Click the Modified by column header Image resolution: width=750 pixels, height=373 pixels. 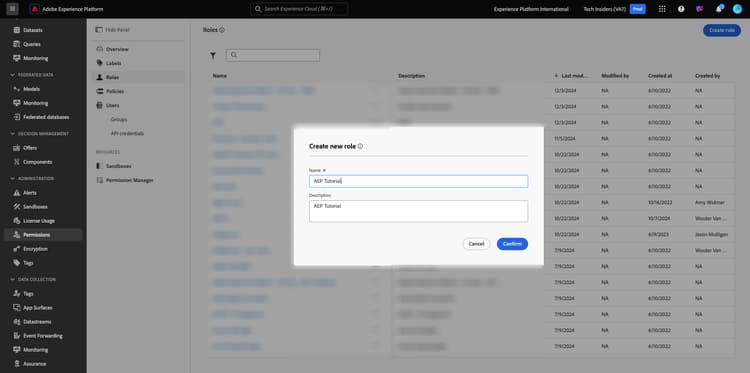615,76
